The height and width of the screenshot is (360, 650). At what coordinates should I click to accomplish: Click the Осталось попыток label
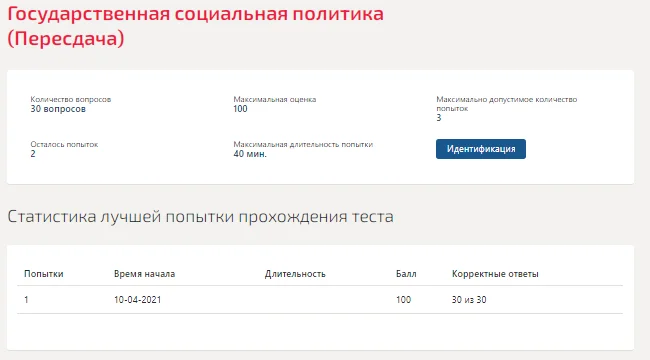64,144
